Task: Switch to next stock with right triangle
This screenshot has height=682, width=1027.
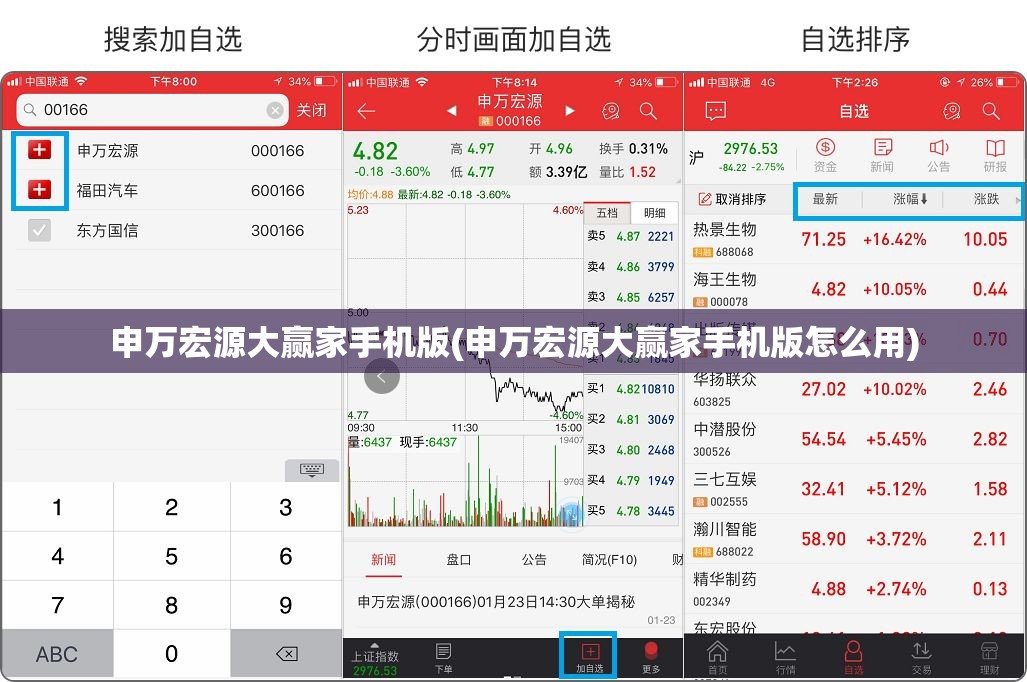Action: point(570,111)
